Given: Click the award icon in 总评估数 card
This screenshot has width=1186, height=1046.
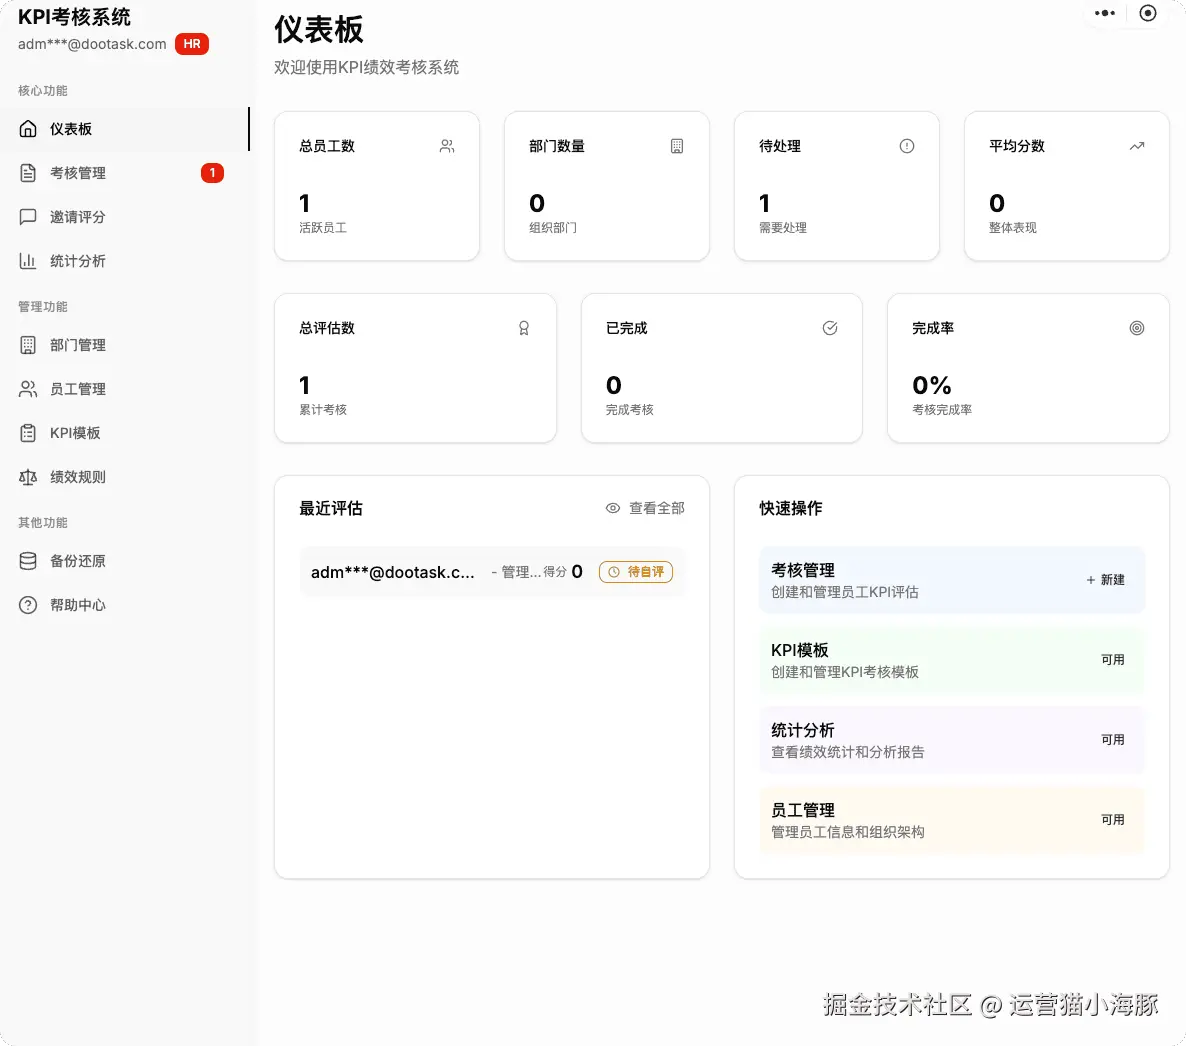Looking at the screenshot, I should coord(523,328).
